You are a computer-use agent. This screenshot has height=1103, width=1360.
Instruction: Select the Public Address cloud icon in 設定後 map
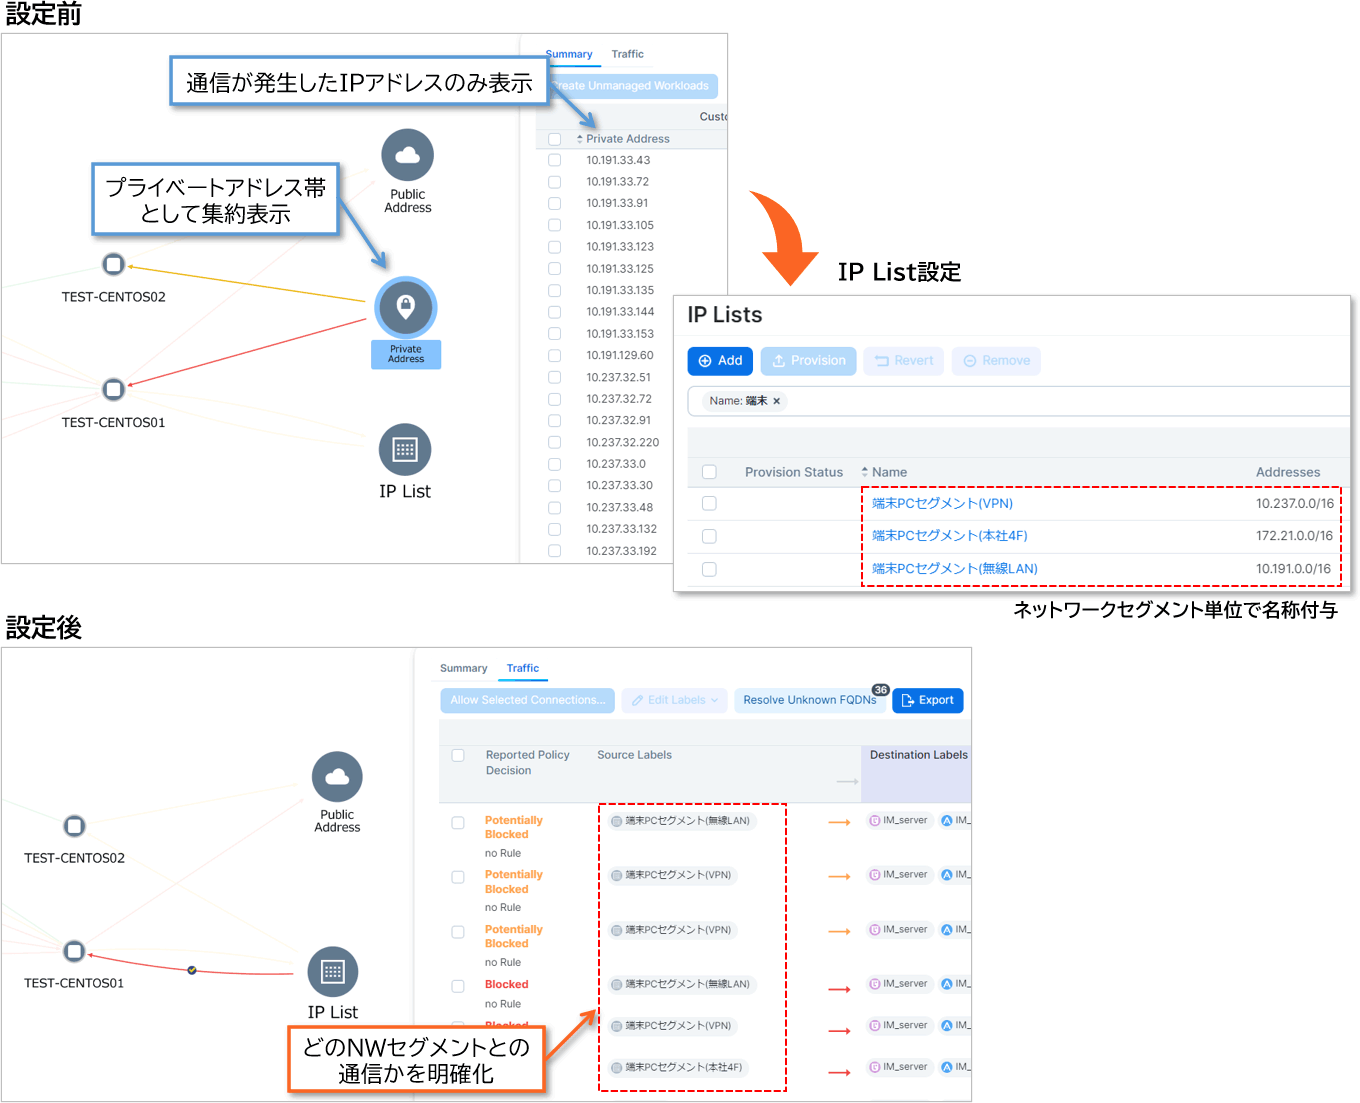[x=337, y=777]
